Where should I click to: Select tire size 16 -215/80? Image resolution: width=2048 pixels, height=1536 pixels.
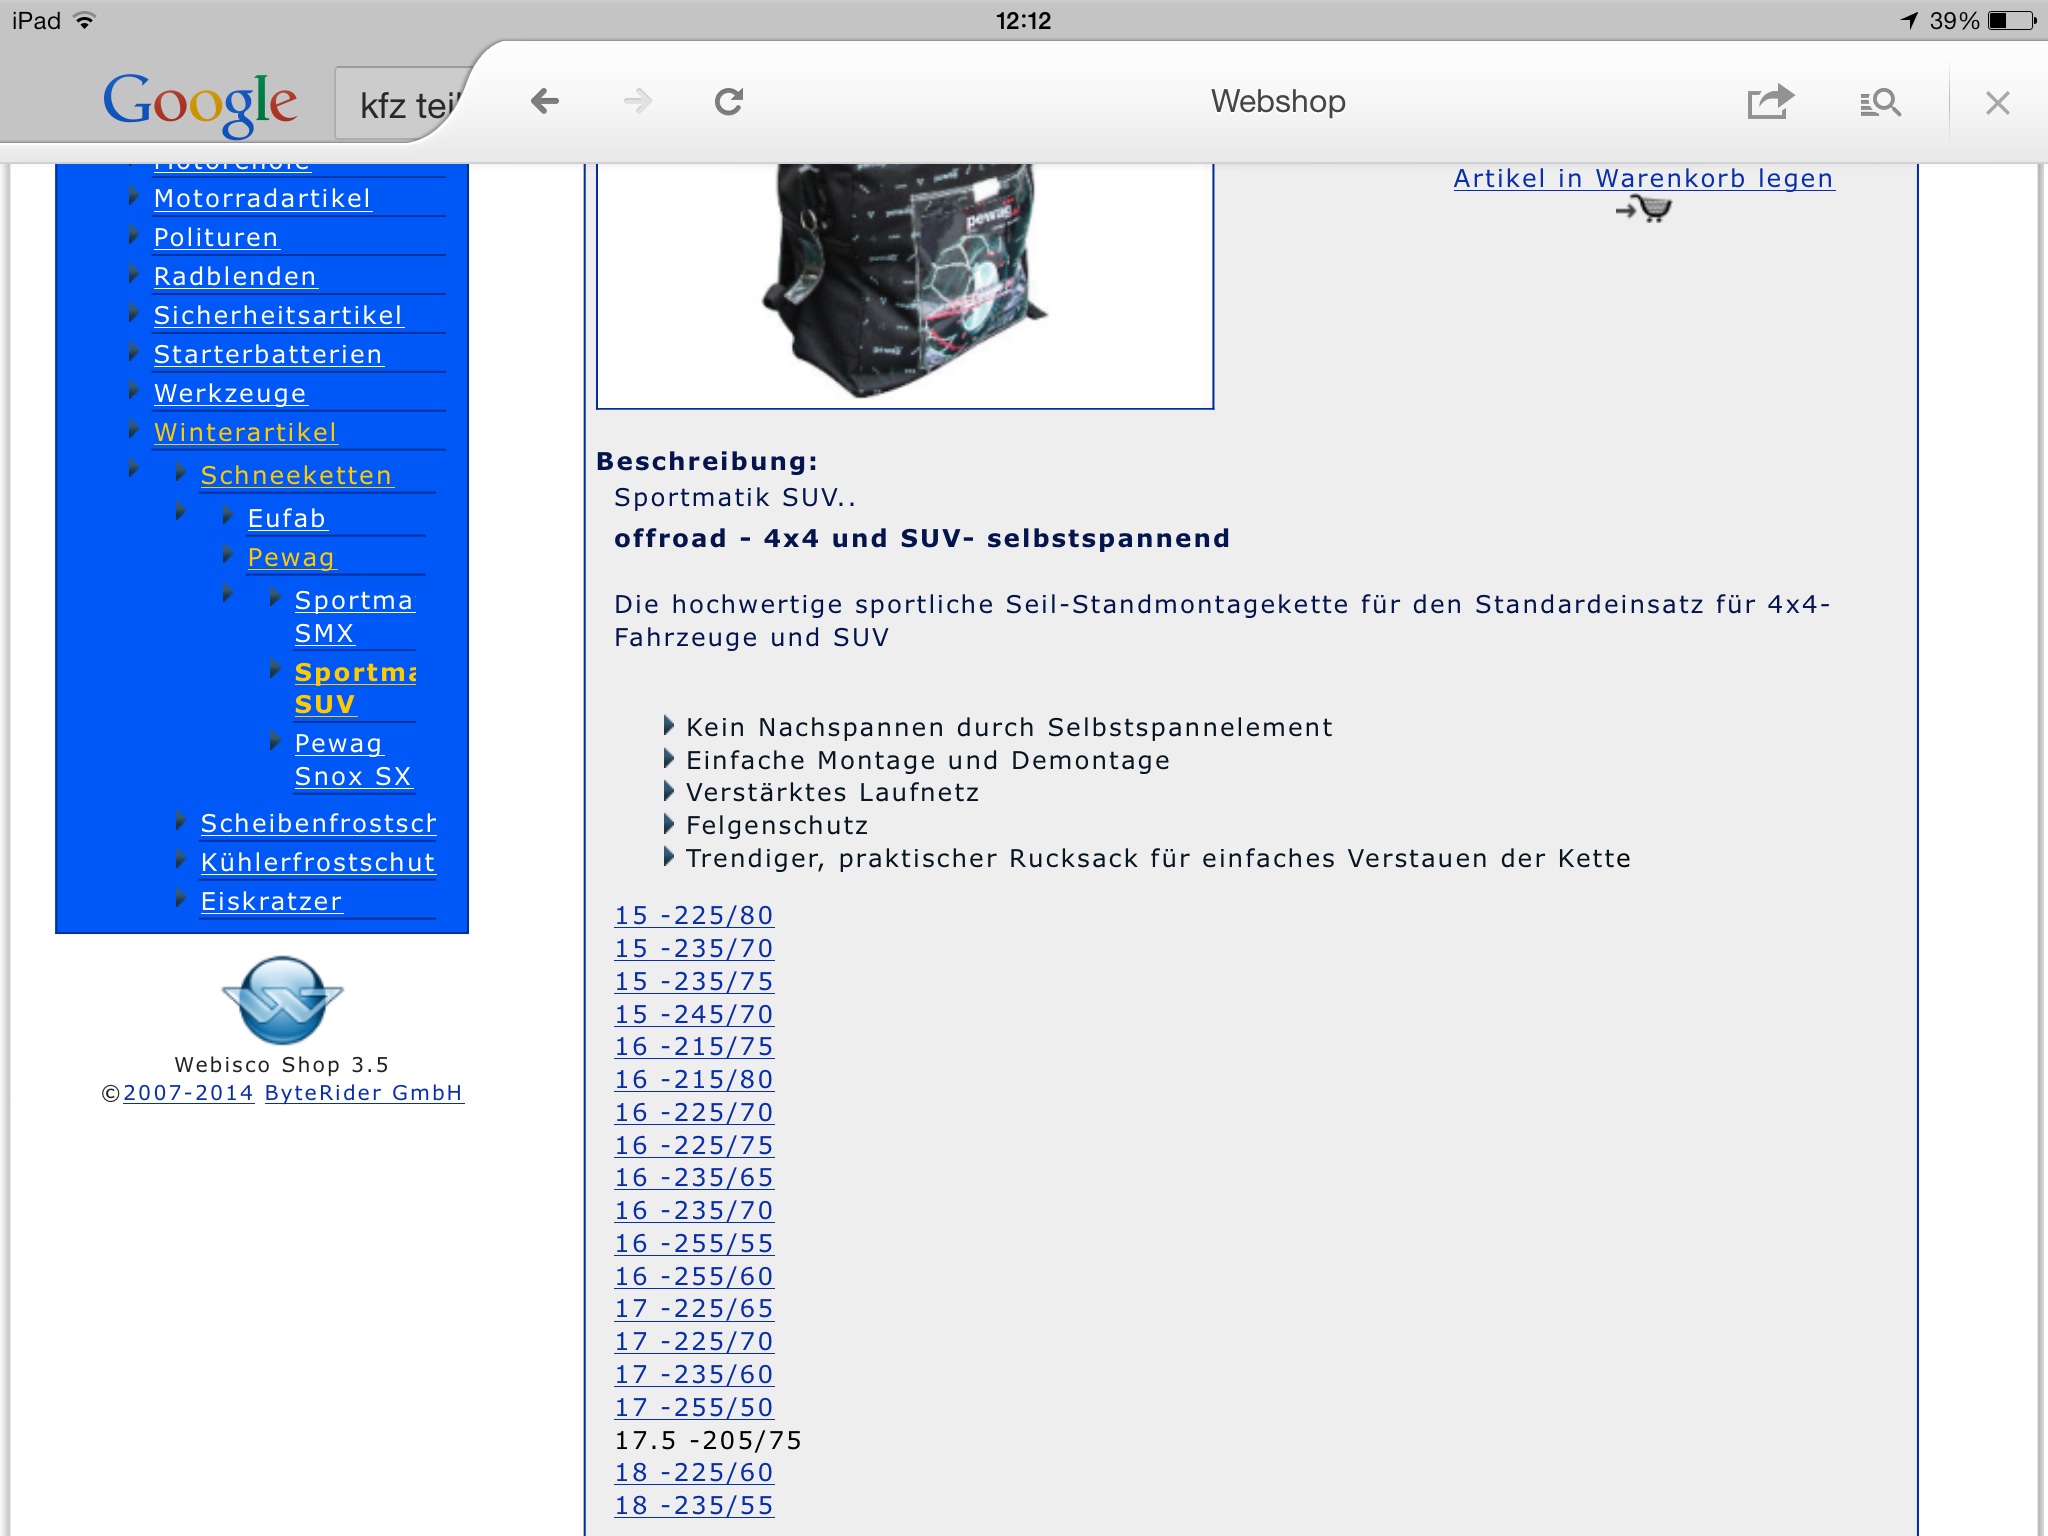[694, 1079]
